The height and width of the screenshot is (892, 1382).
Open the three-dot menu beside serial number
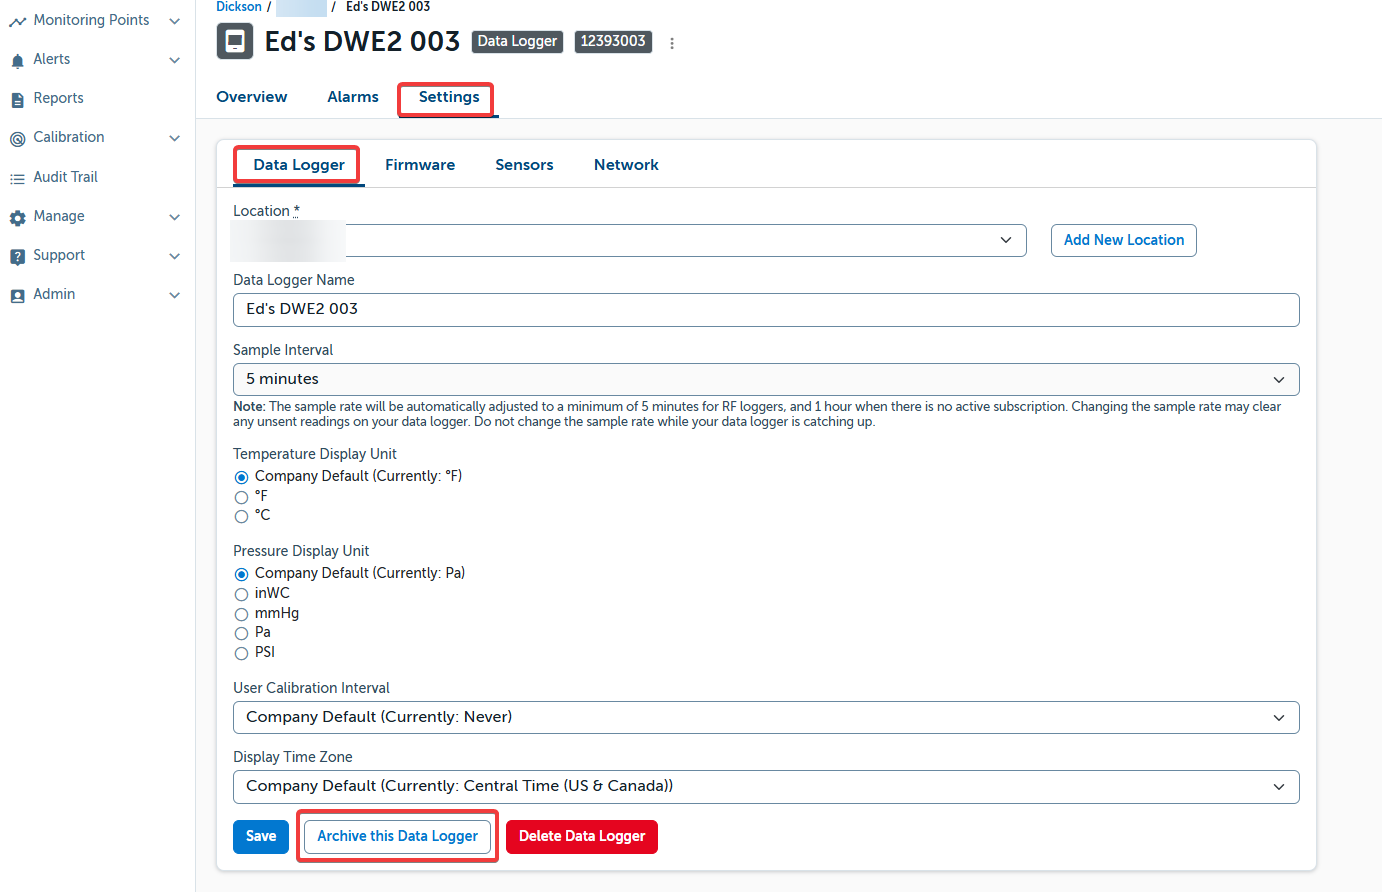coord(672,43)
